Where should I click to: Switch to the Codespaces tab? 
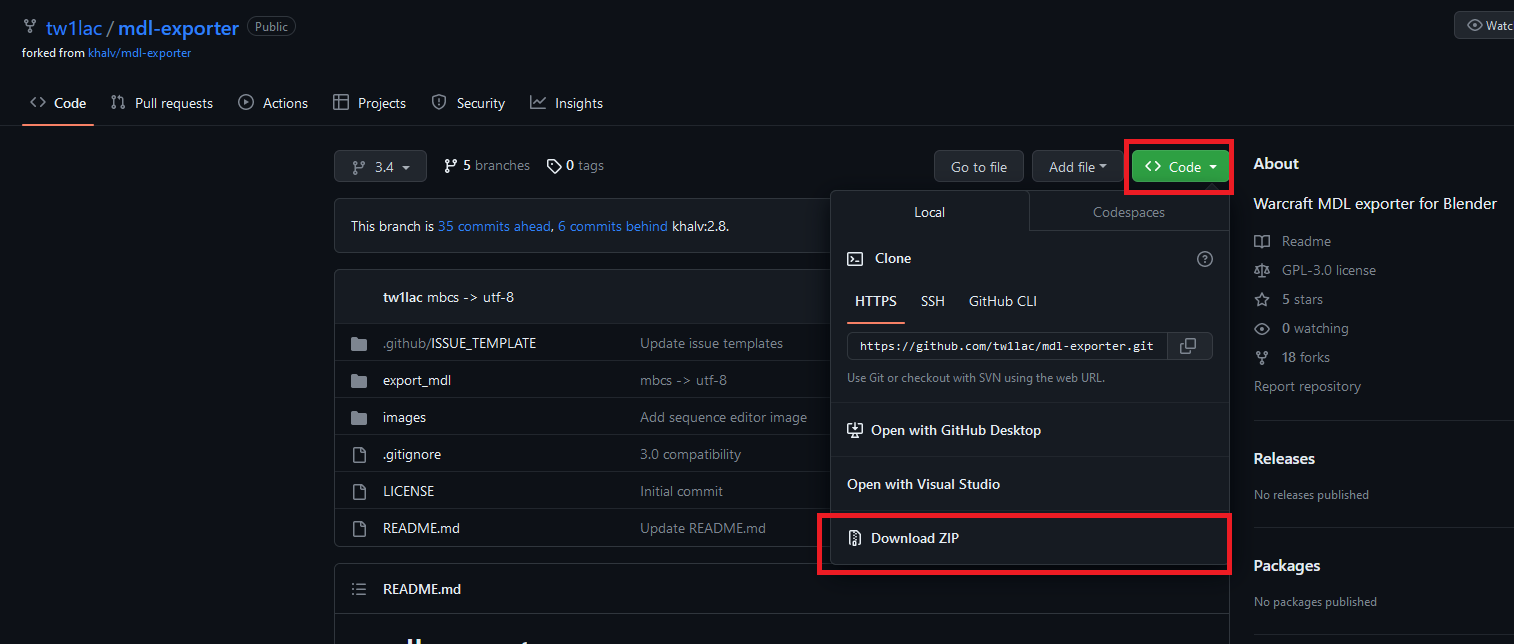click(1128, 212)
